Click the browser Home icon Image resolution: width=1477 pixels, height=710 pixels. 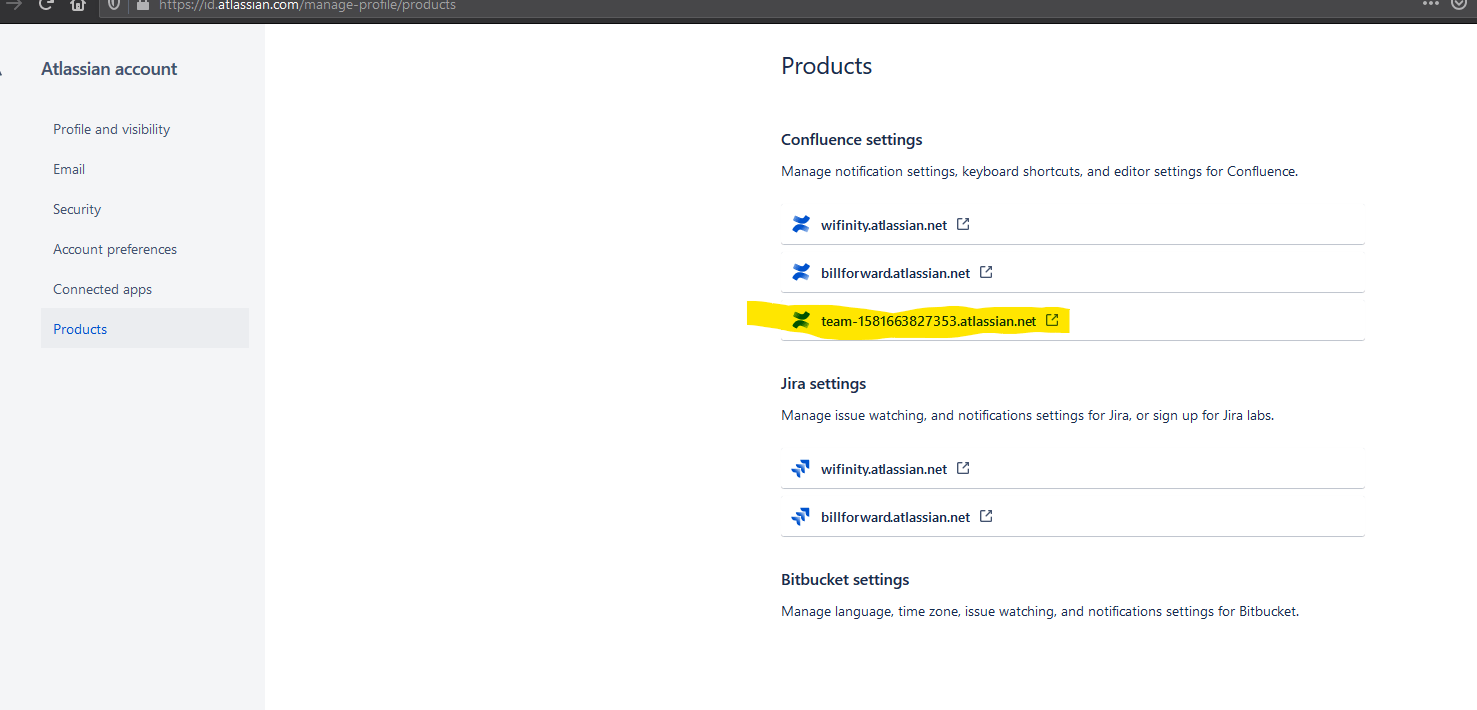(x=78, y=5)
